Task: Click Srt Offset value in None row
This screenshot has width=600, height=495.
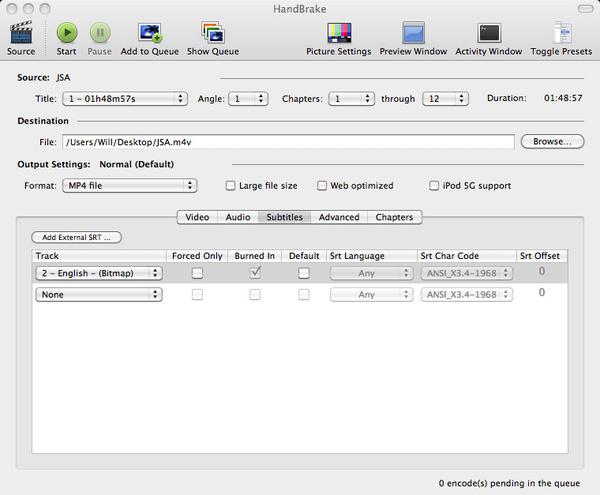Action: point(542,293)
